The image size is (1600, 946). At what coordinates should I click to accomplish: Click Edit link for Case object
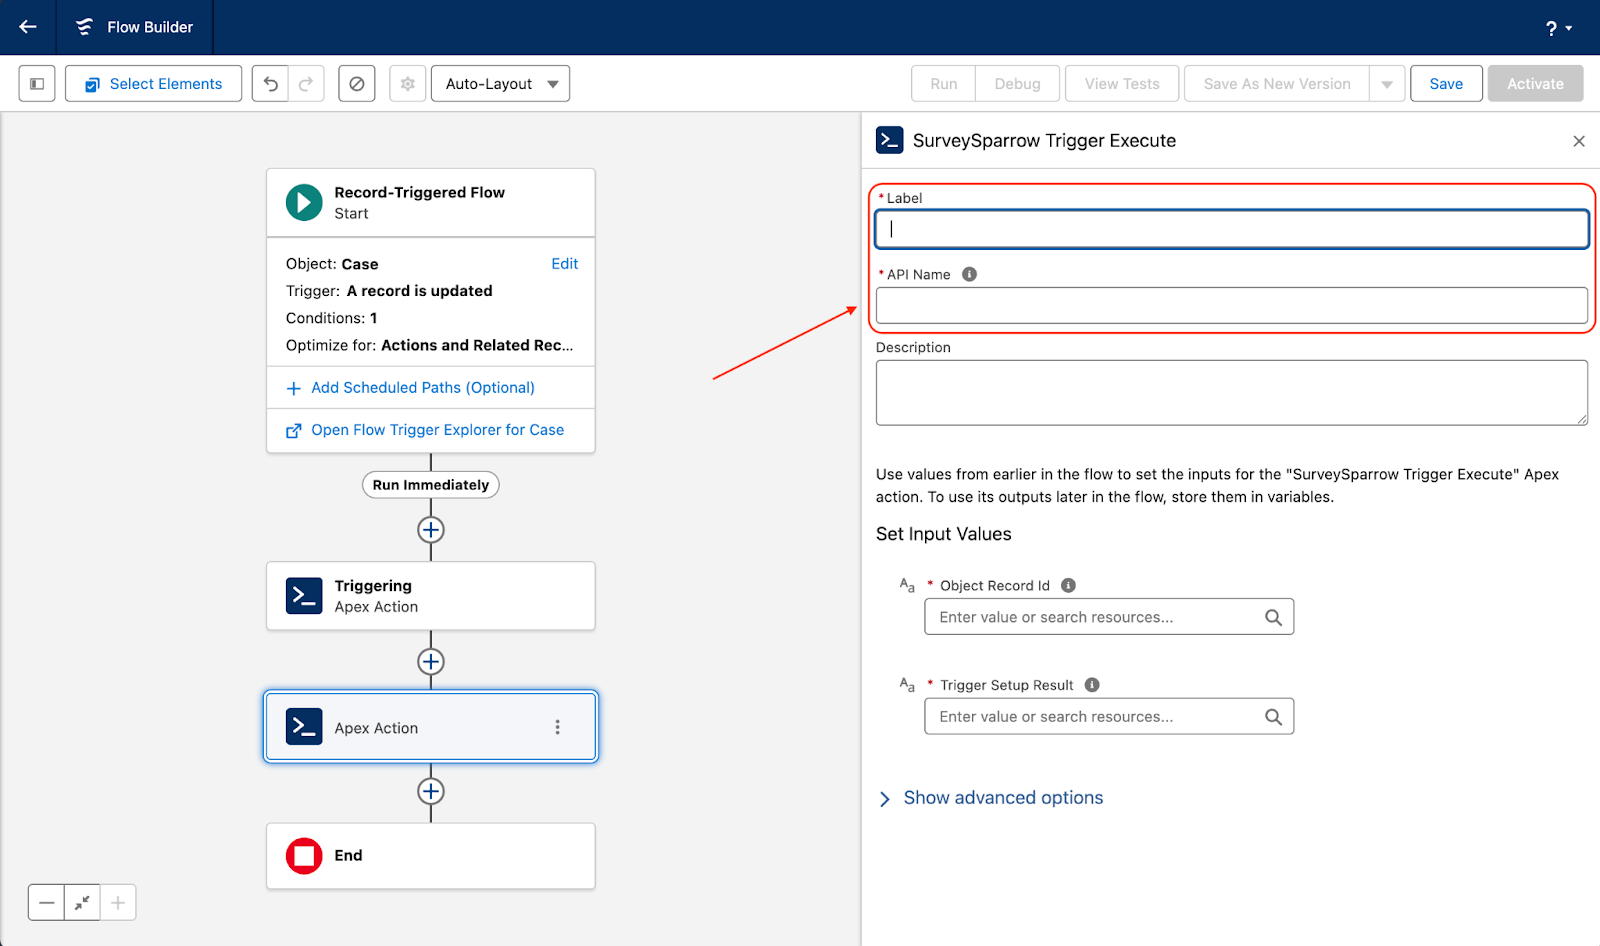coord(564,264)
